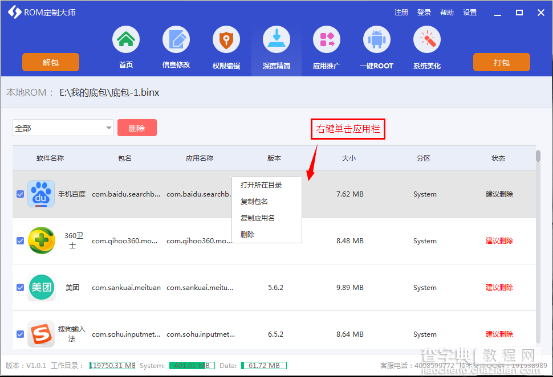Click the 版本 column header
Image resolution: width=553 pixels, height=377 pixels.
(274, 158)
